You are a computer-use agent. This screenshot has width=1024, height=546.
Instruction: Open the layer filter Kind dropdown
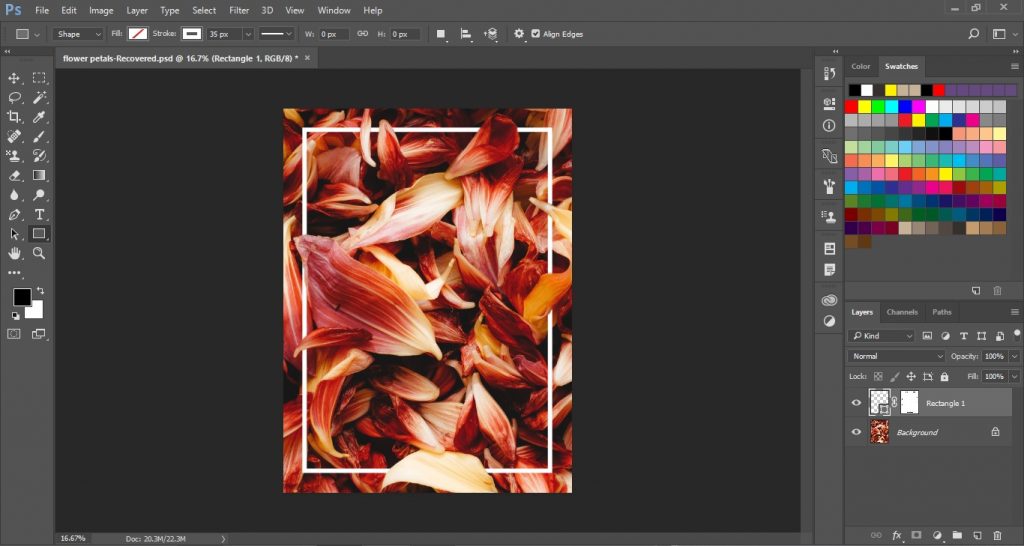tap(881, 336)
